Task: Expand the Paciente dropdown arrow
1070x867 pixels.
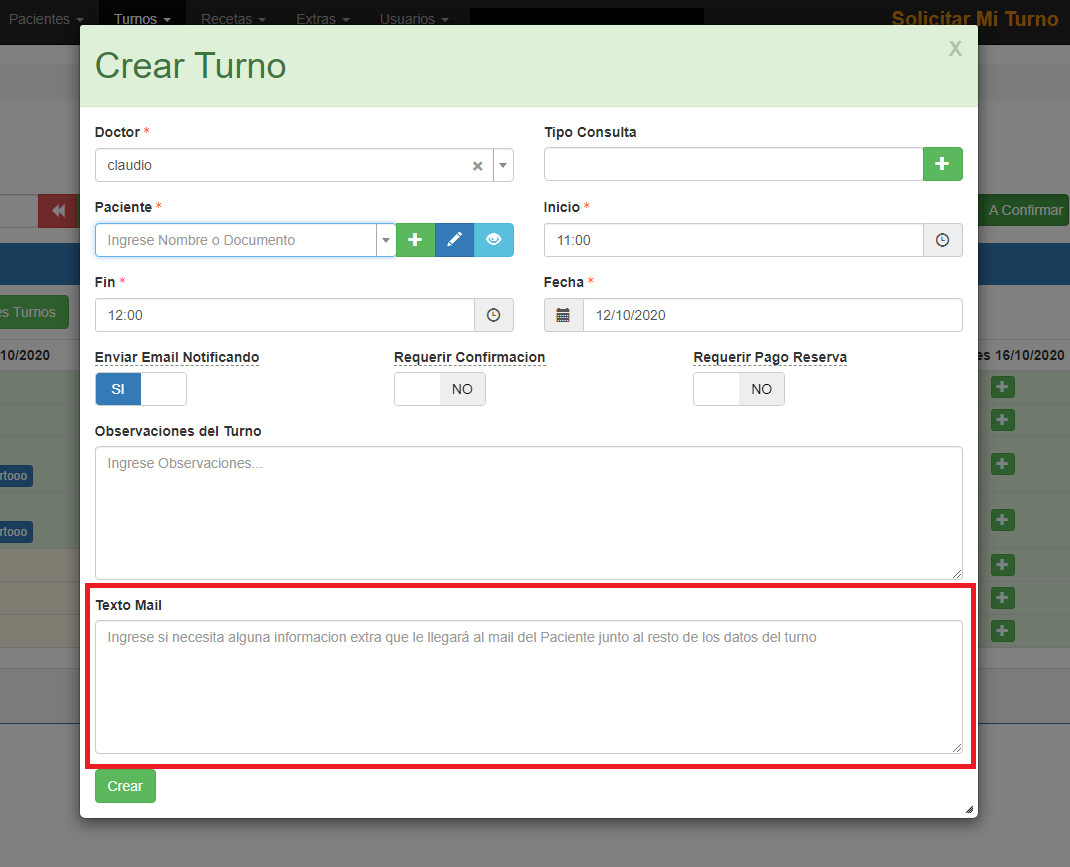Action: tap(385, 240)
